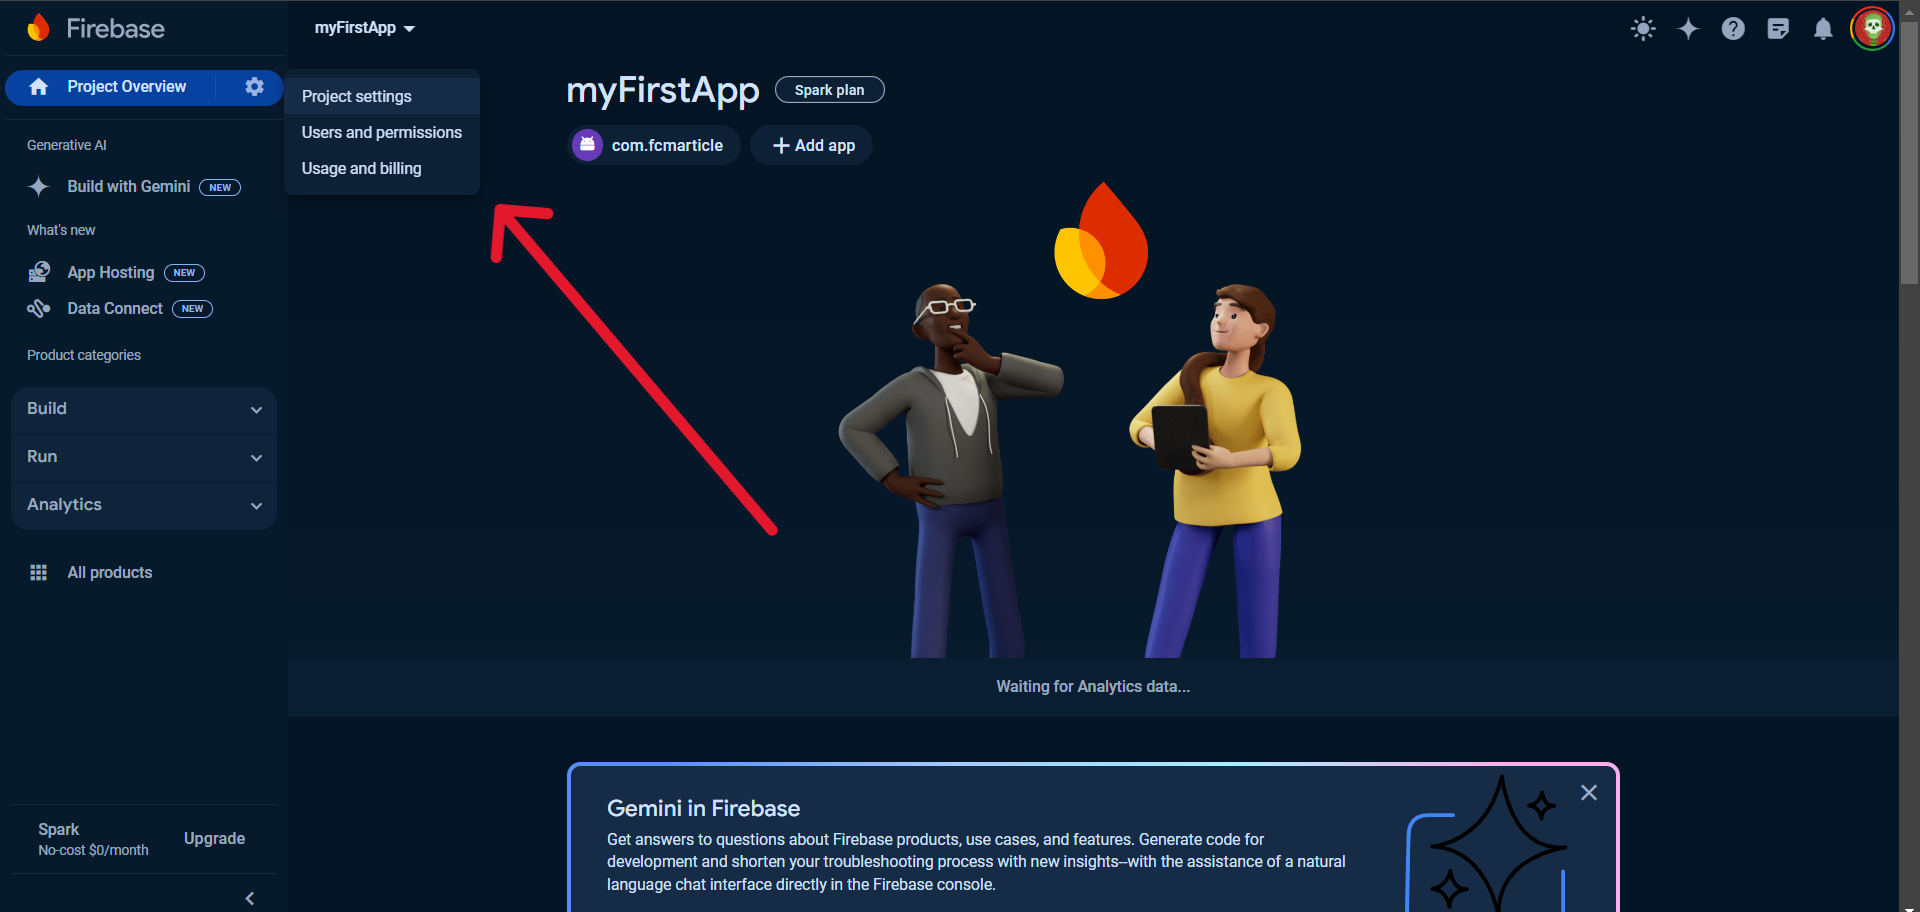Expand the Run category
1920x912 pixels.
click(x=144, y=457)
